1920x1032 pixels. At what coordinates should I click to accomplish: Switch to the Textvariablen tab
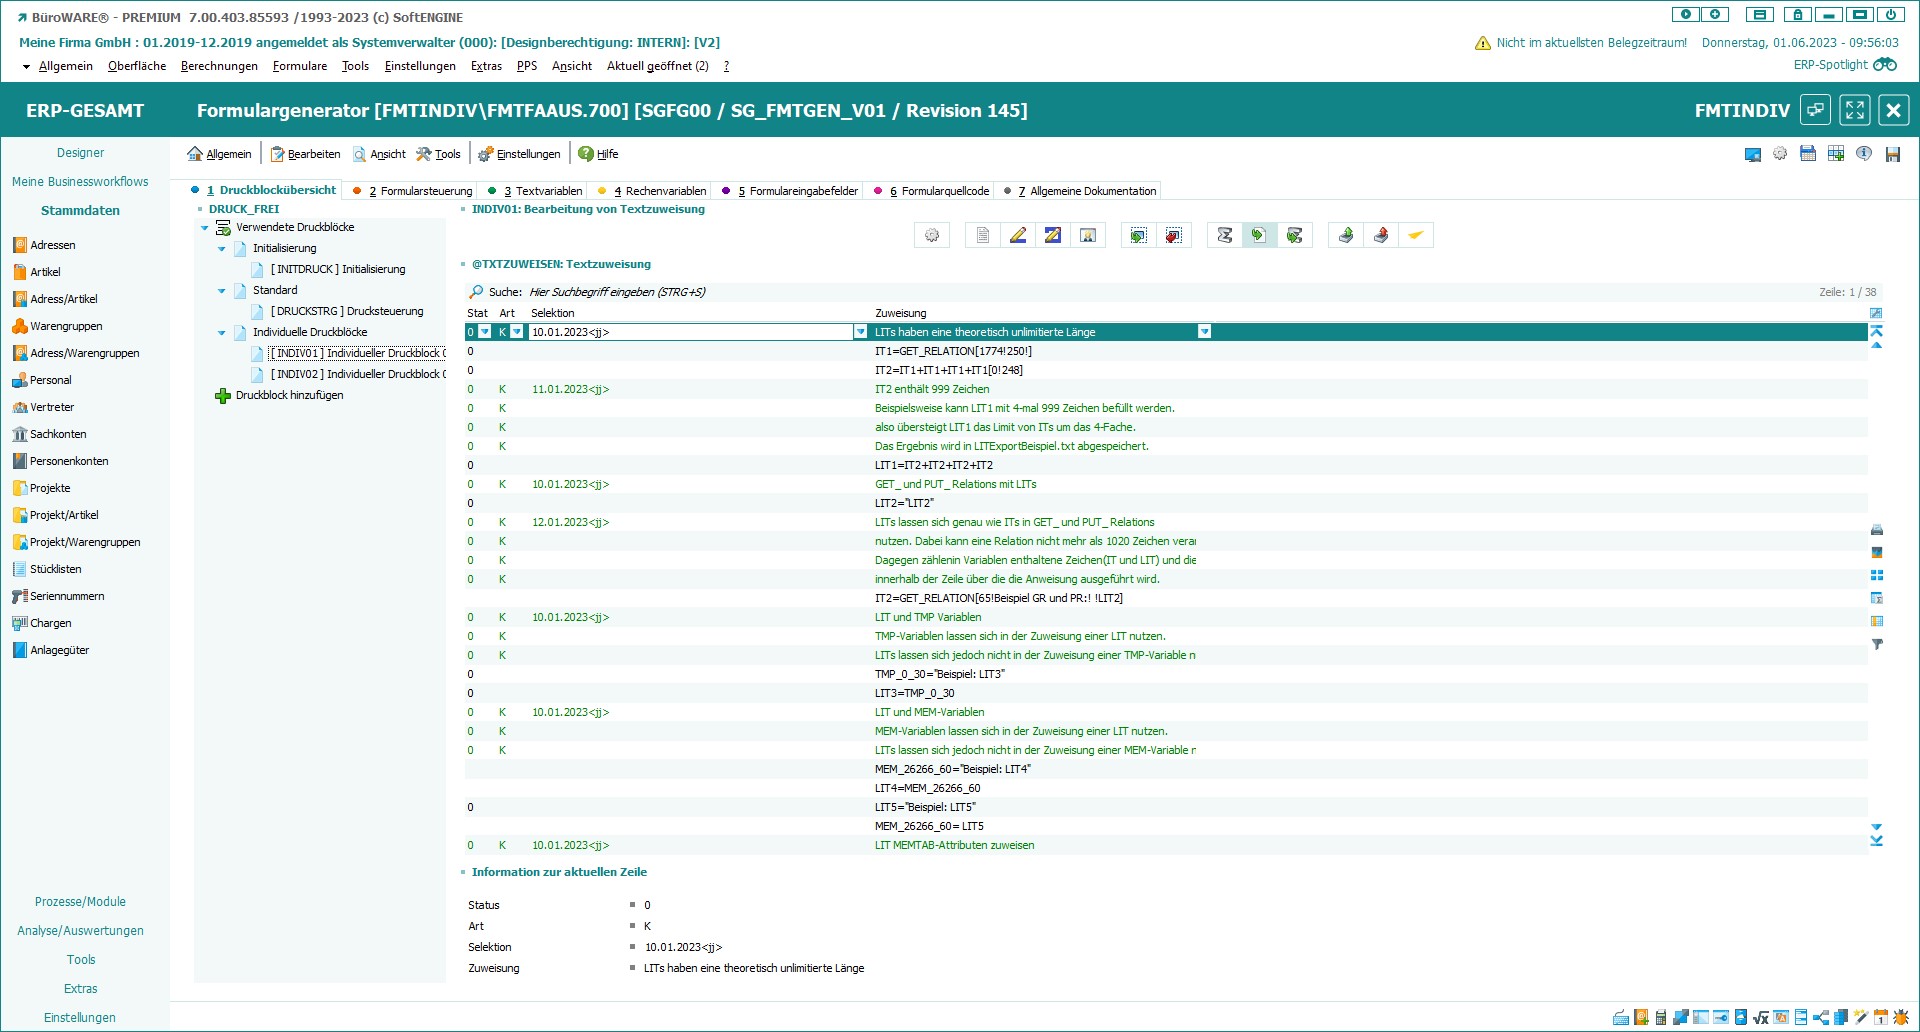[x=541, y=191]
